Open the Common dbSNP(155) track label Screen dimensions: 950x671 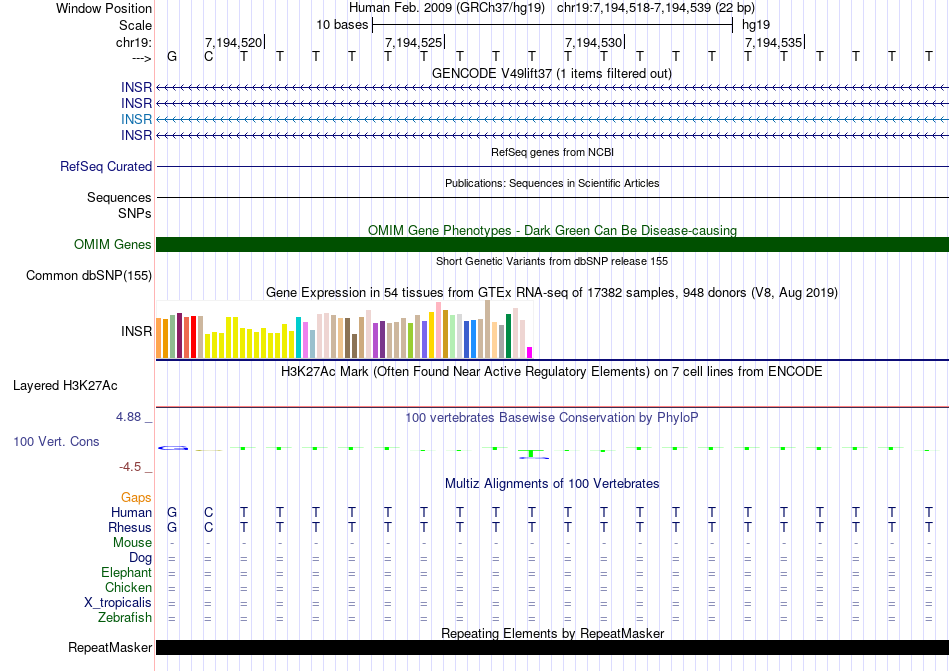pyautogui.click(x=89, y=276)
